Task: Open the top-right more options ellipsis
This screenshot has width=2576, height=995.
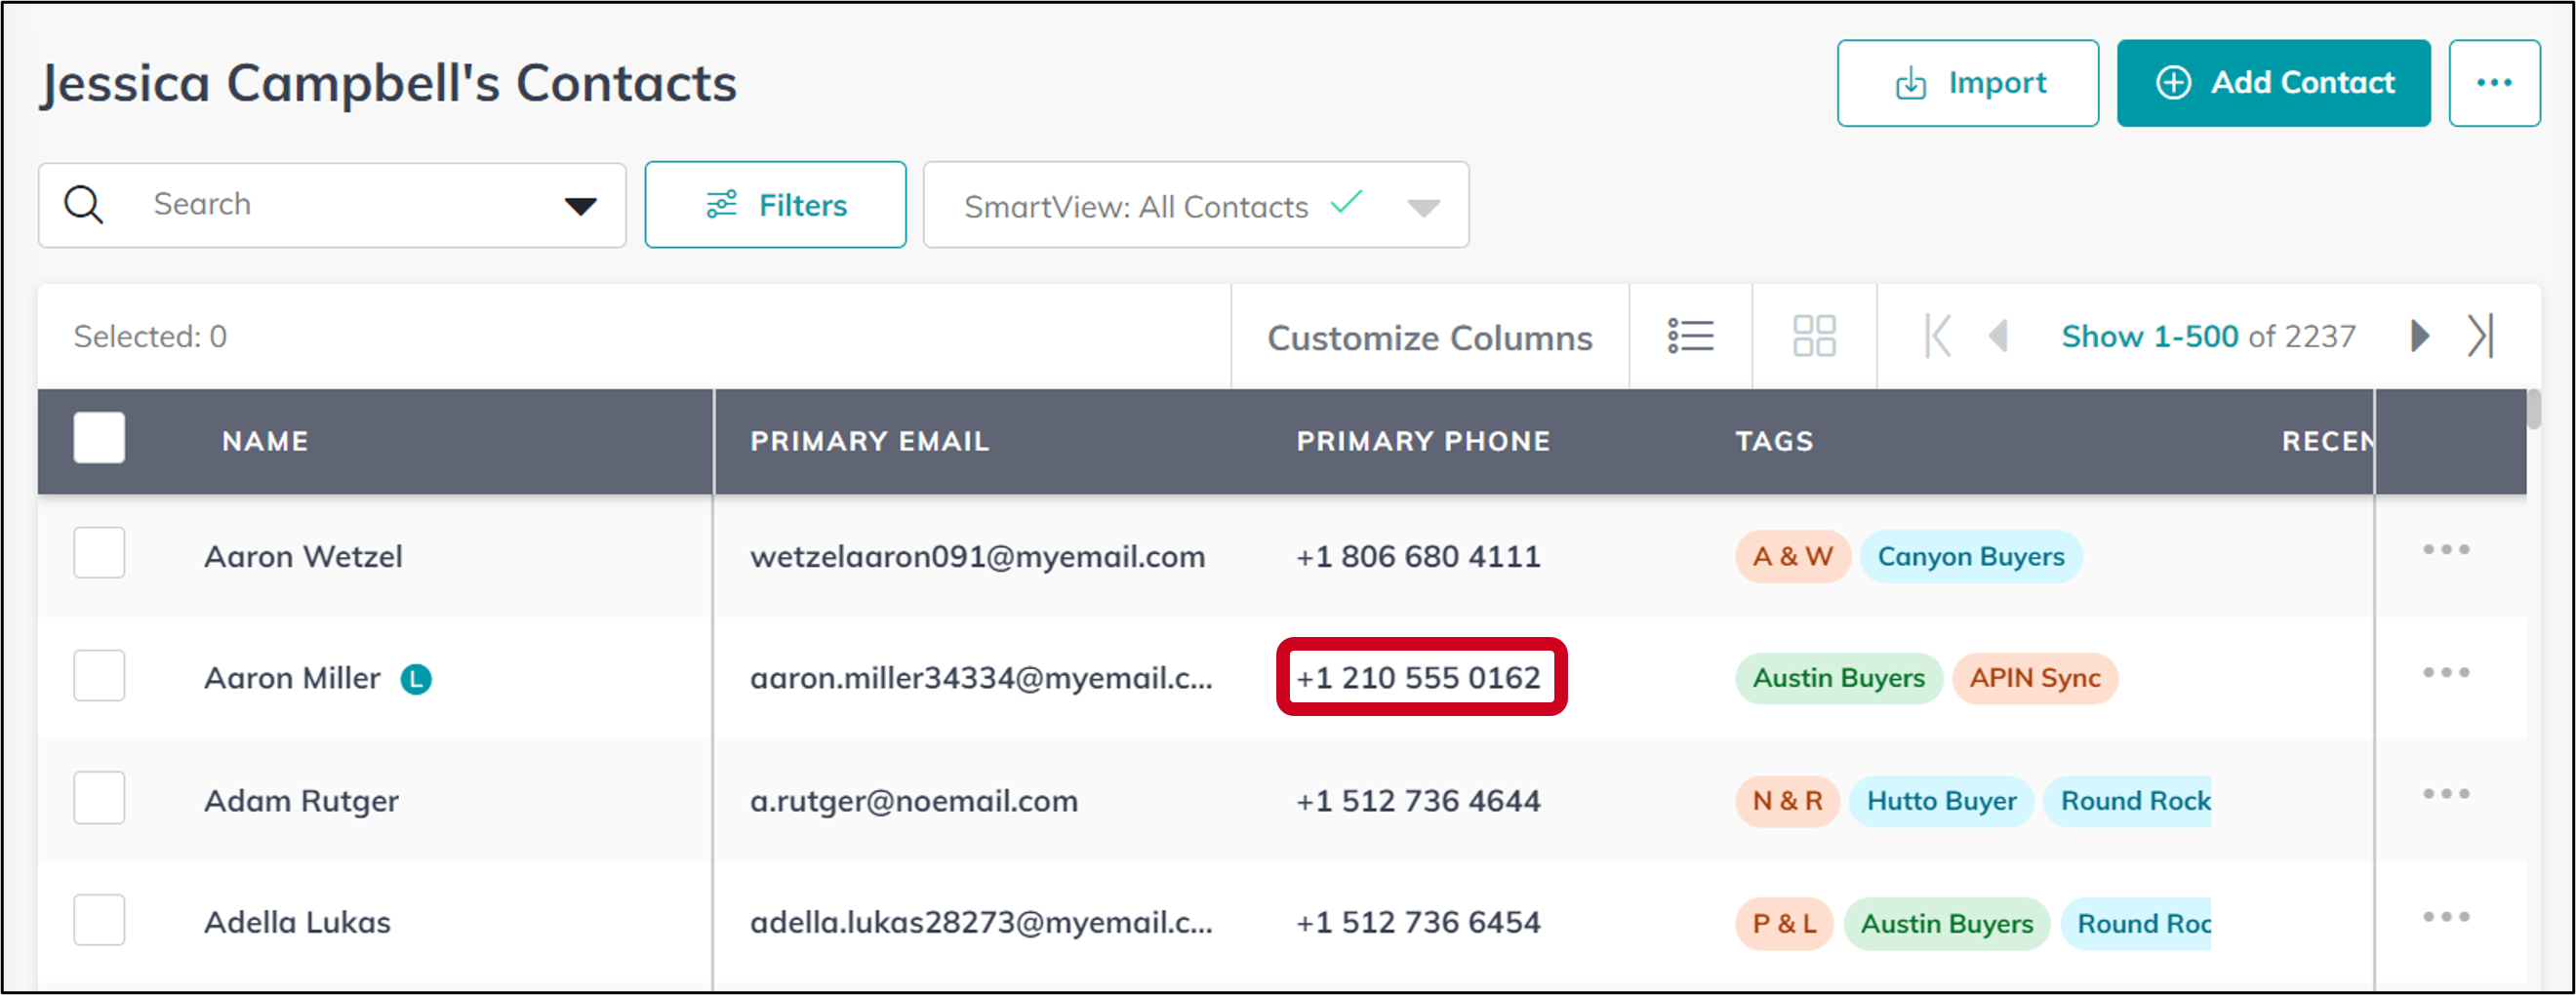Action: 2495,82
